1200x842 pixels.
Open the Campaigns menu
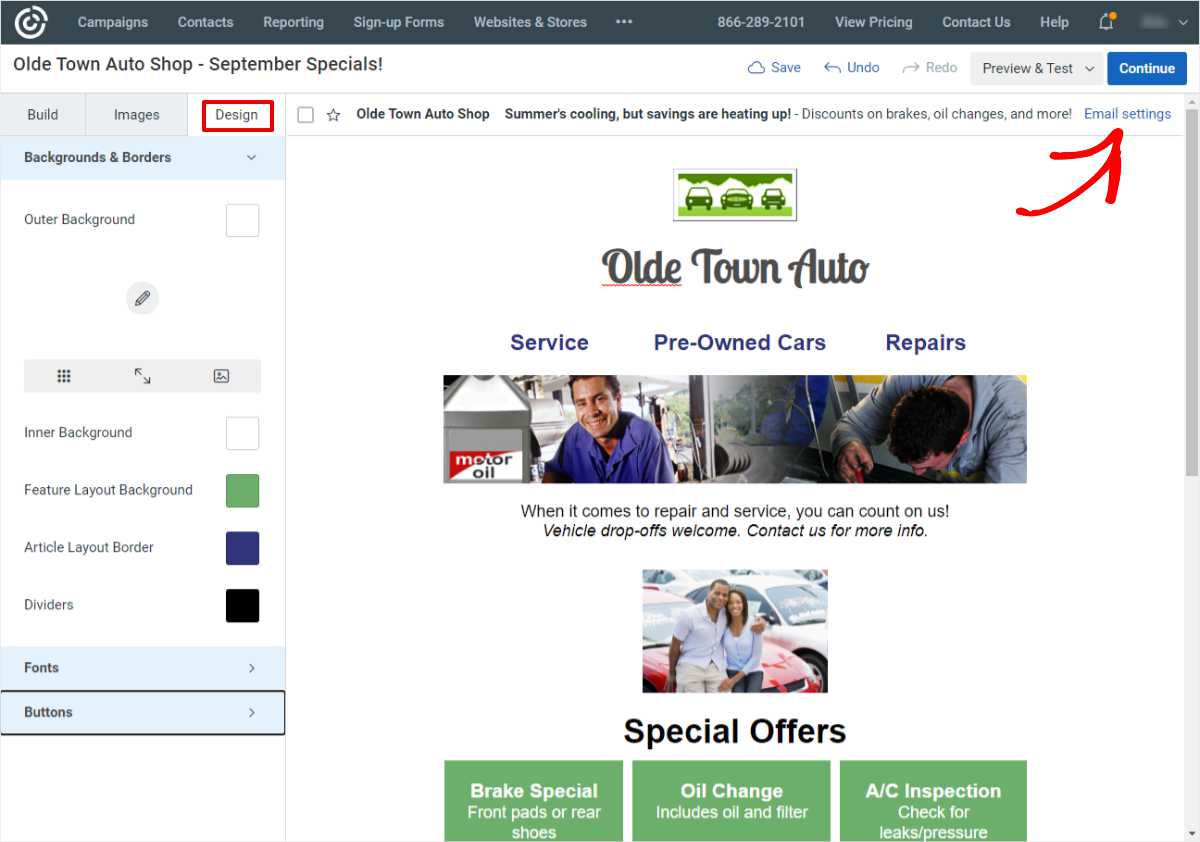tap(112, 21)
